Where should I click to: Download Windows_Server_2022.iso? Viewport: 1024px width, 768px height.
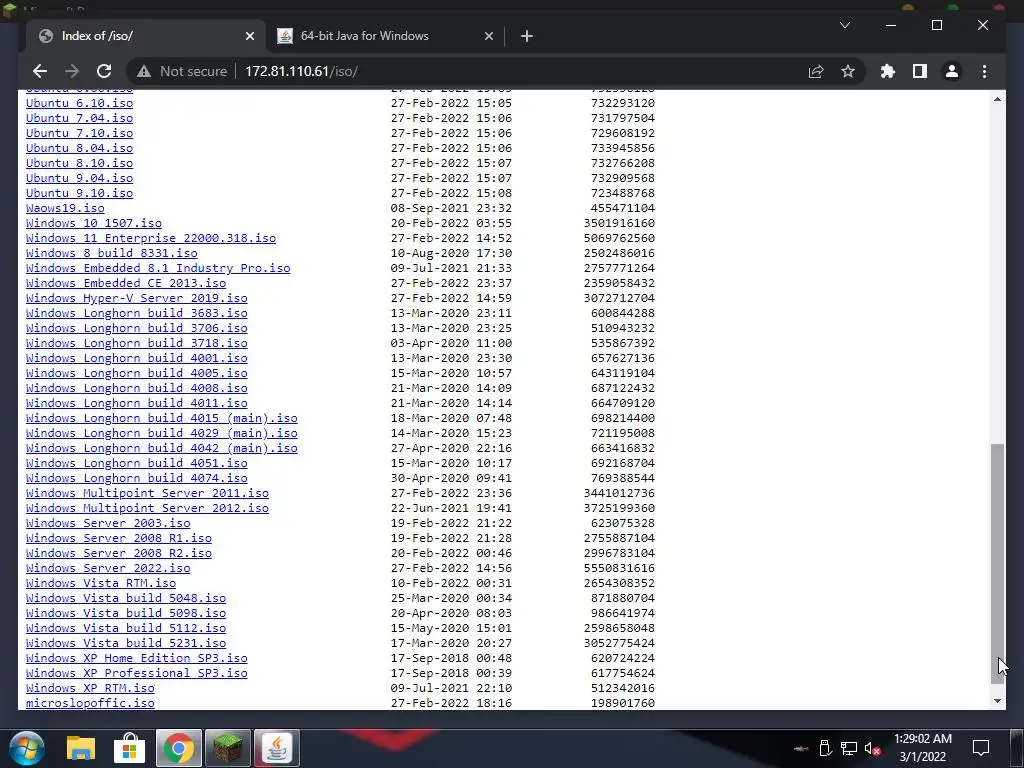coord(108,569)
